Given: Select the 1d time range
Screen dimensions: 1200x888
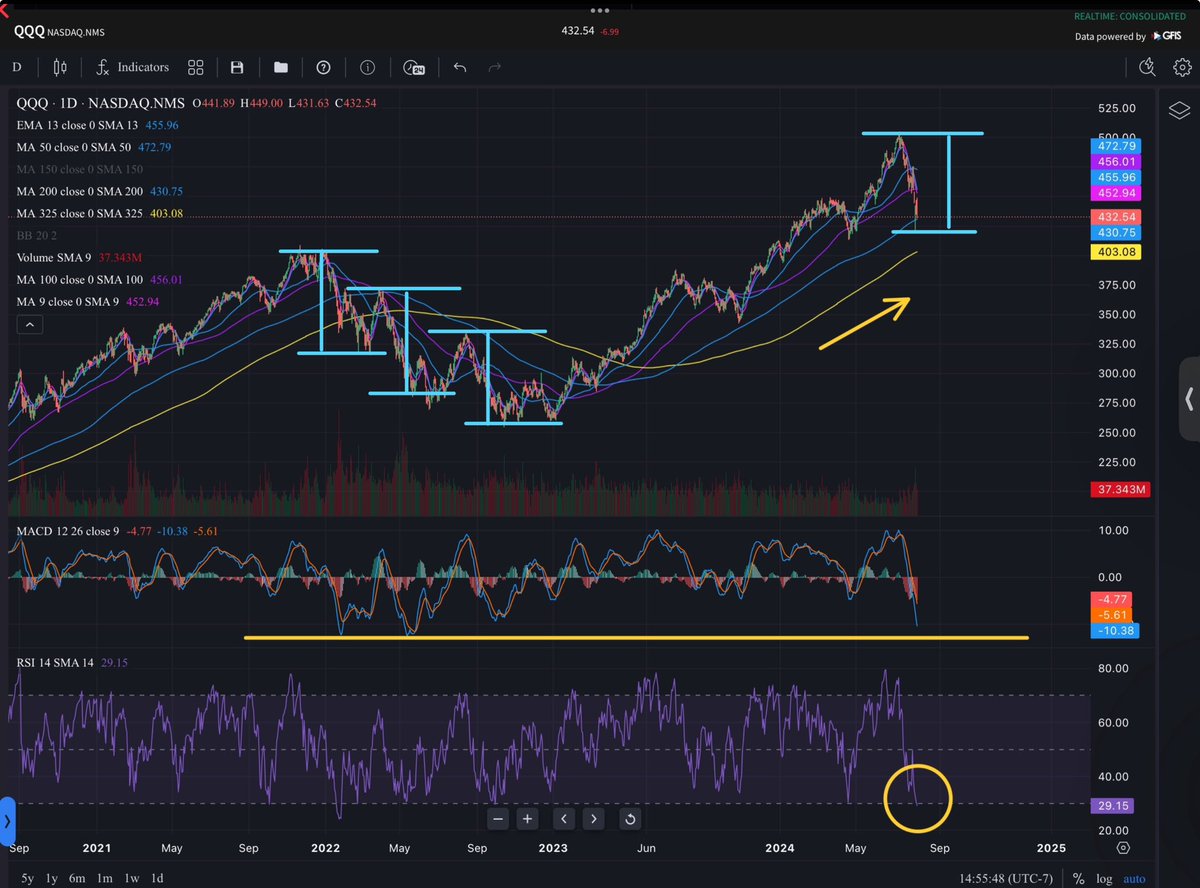Looking at the screenshot, I should pos(157,878).
